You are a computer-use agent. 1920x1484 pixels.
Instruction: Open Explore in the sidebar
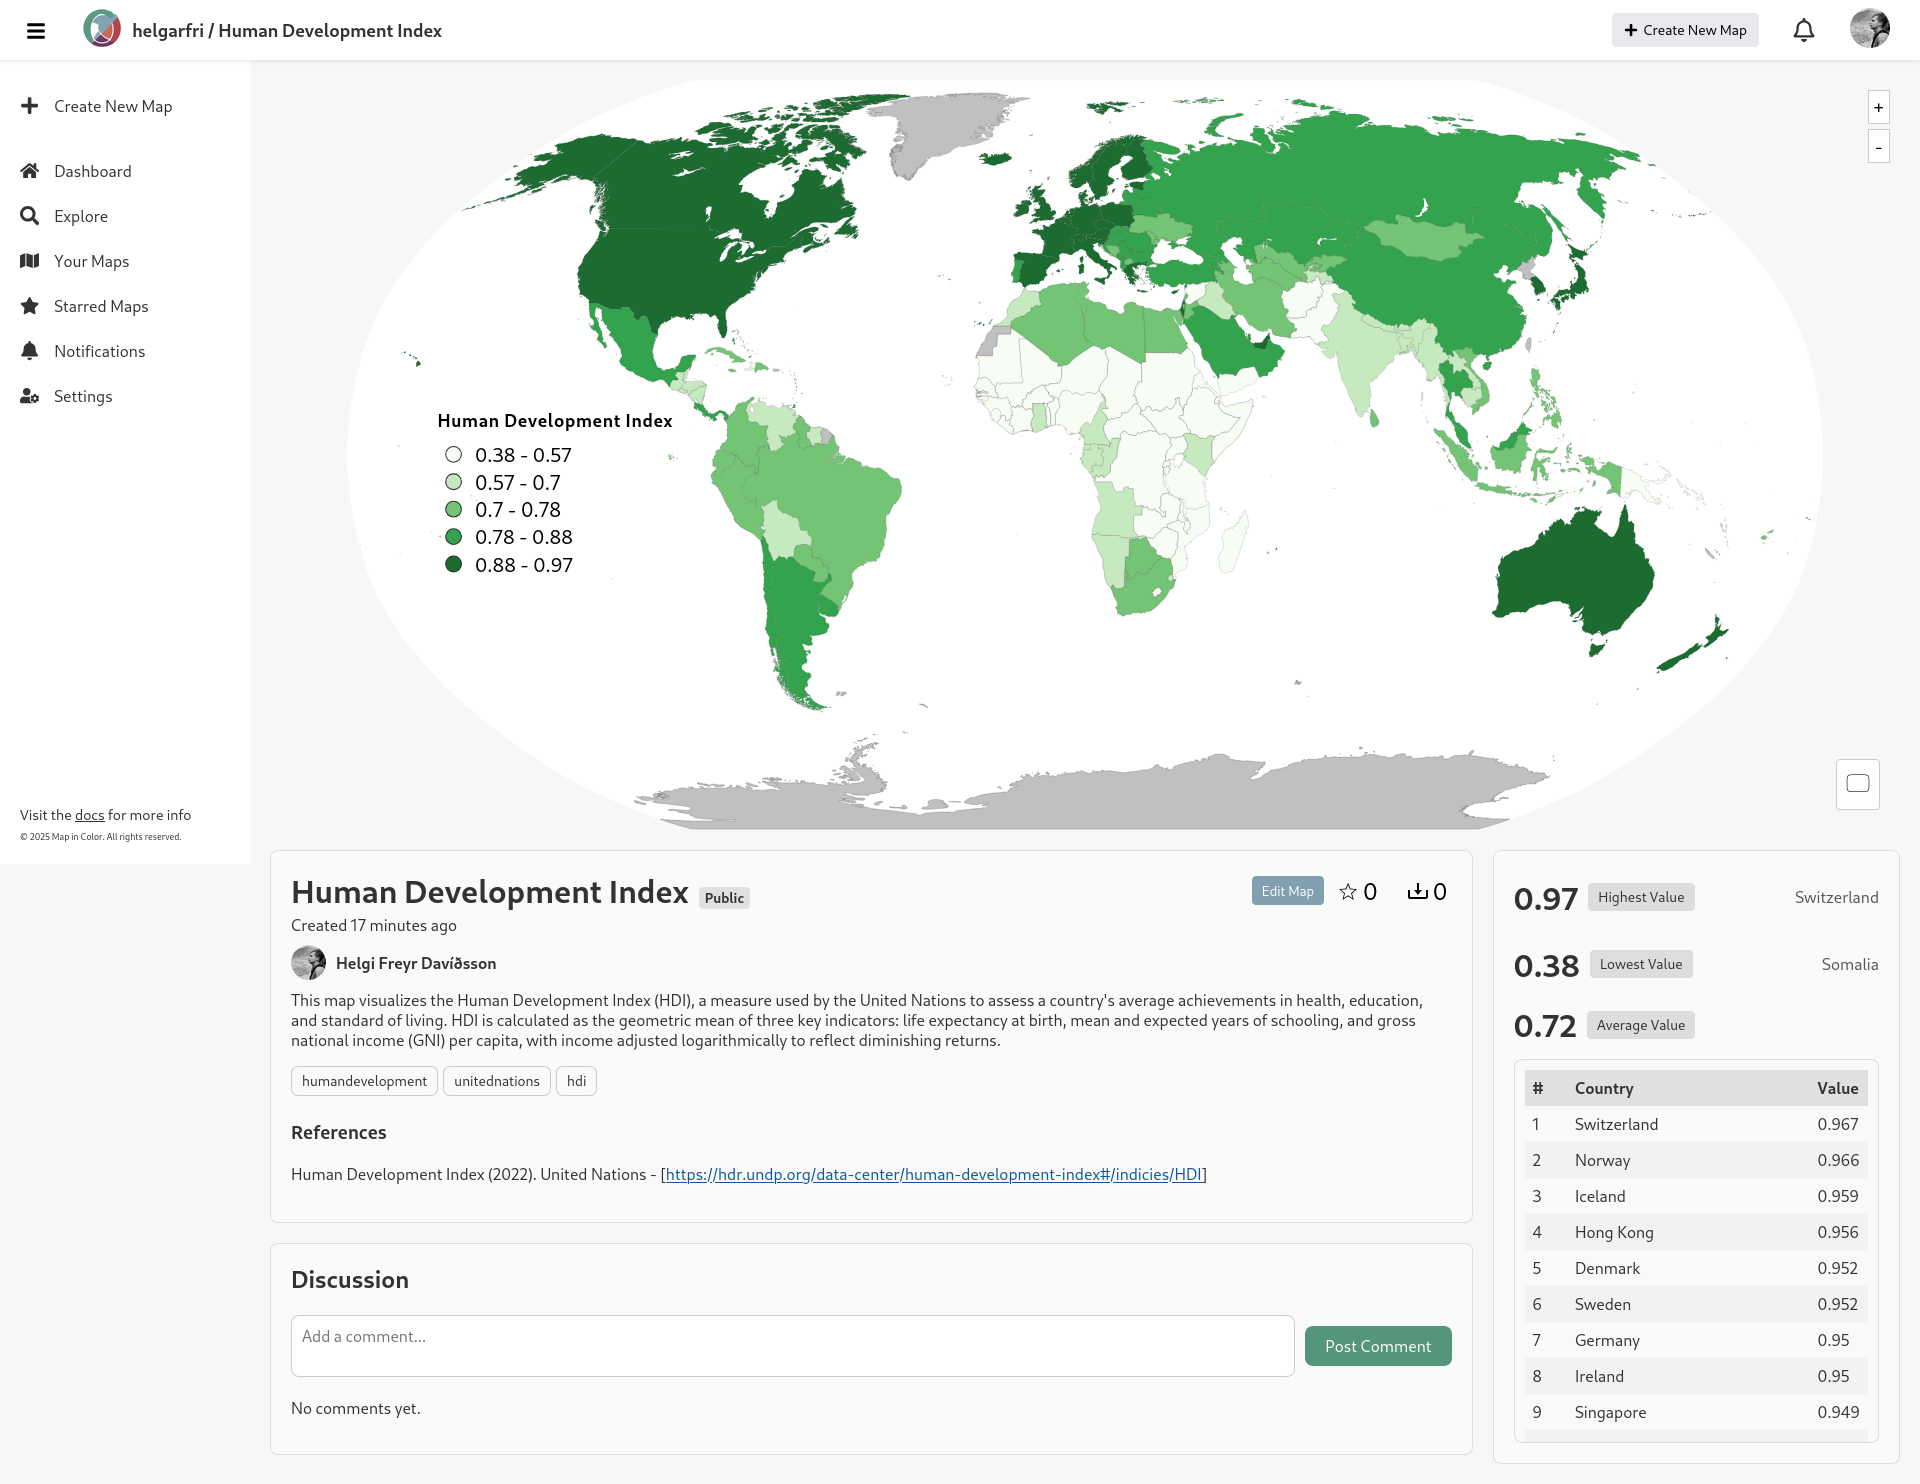(x=80, y=216)
